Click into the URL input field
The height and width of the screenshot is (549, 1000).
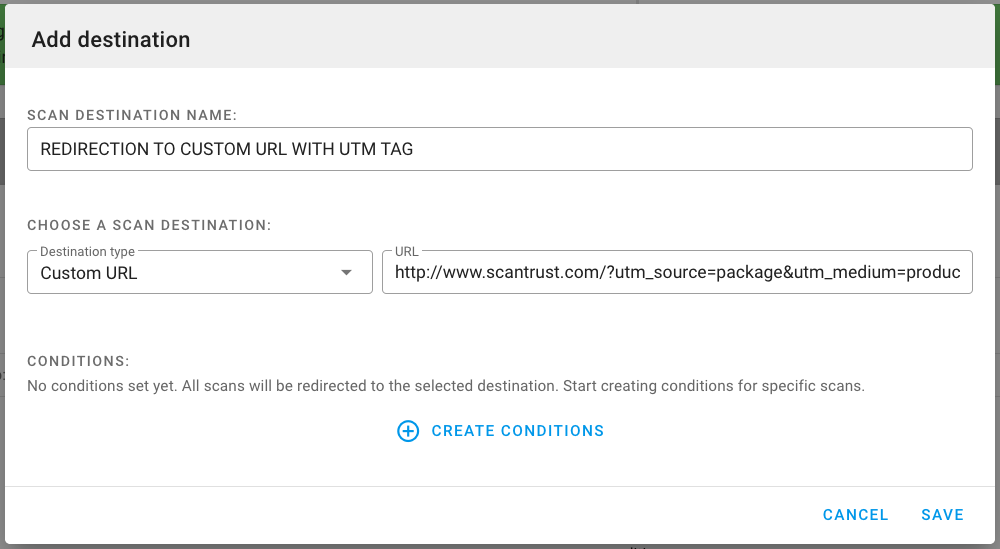[x=677, y=272]
